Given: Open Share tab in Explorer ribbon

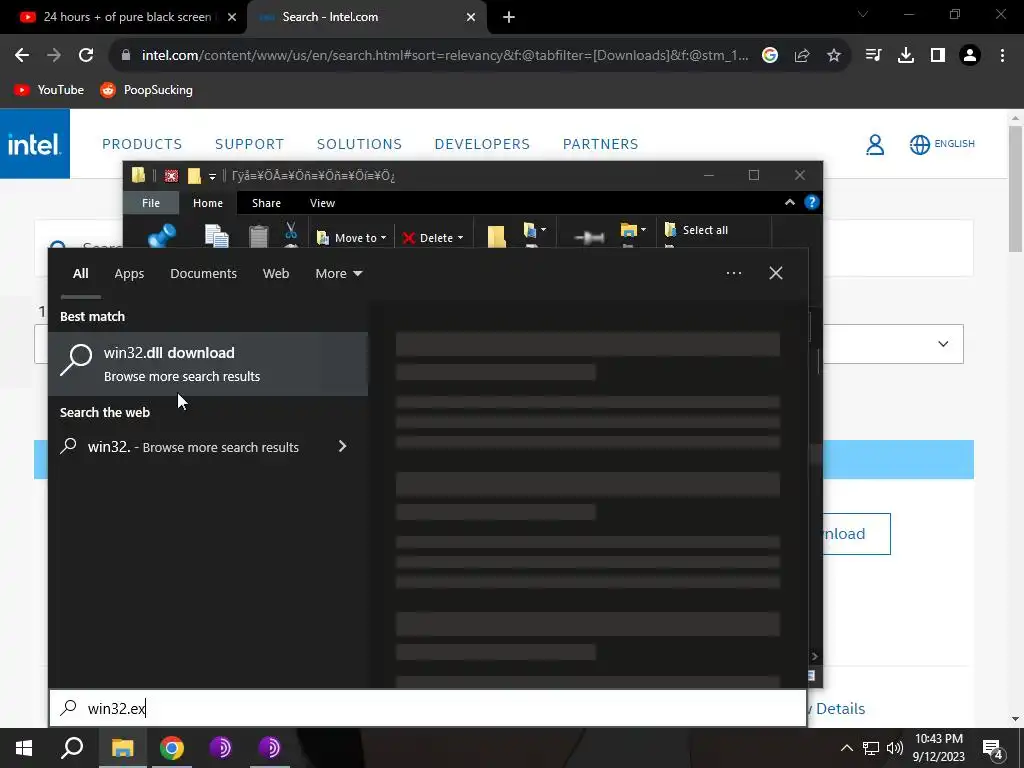Looking at the screenshot, I should point(266,203).
